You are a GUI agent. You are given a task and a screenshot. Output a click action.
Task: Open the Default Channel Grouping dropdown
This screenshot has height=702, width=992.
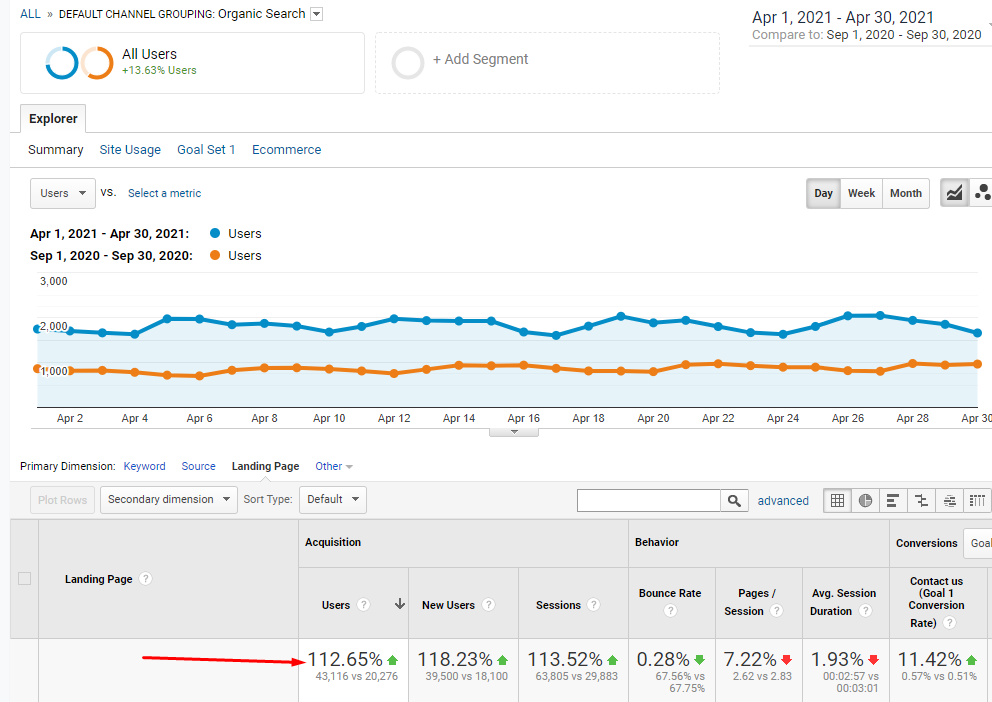coord(316,13)
